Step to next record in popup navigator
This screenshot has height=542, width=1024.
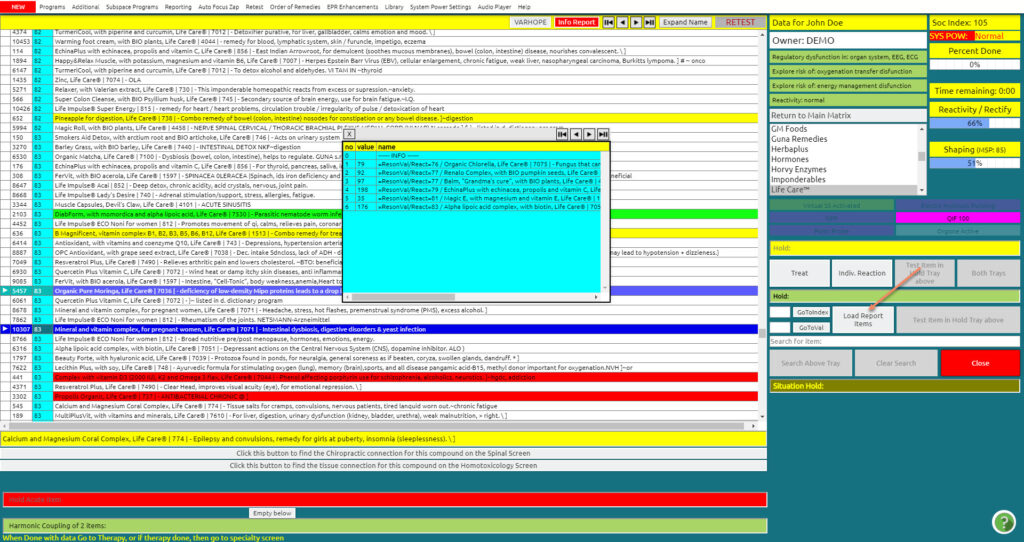(x=590, y=133)
